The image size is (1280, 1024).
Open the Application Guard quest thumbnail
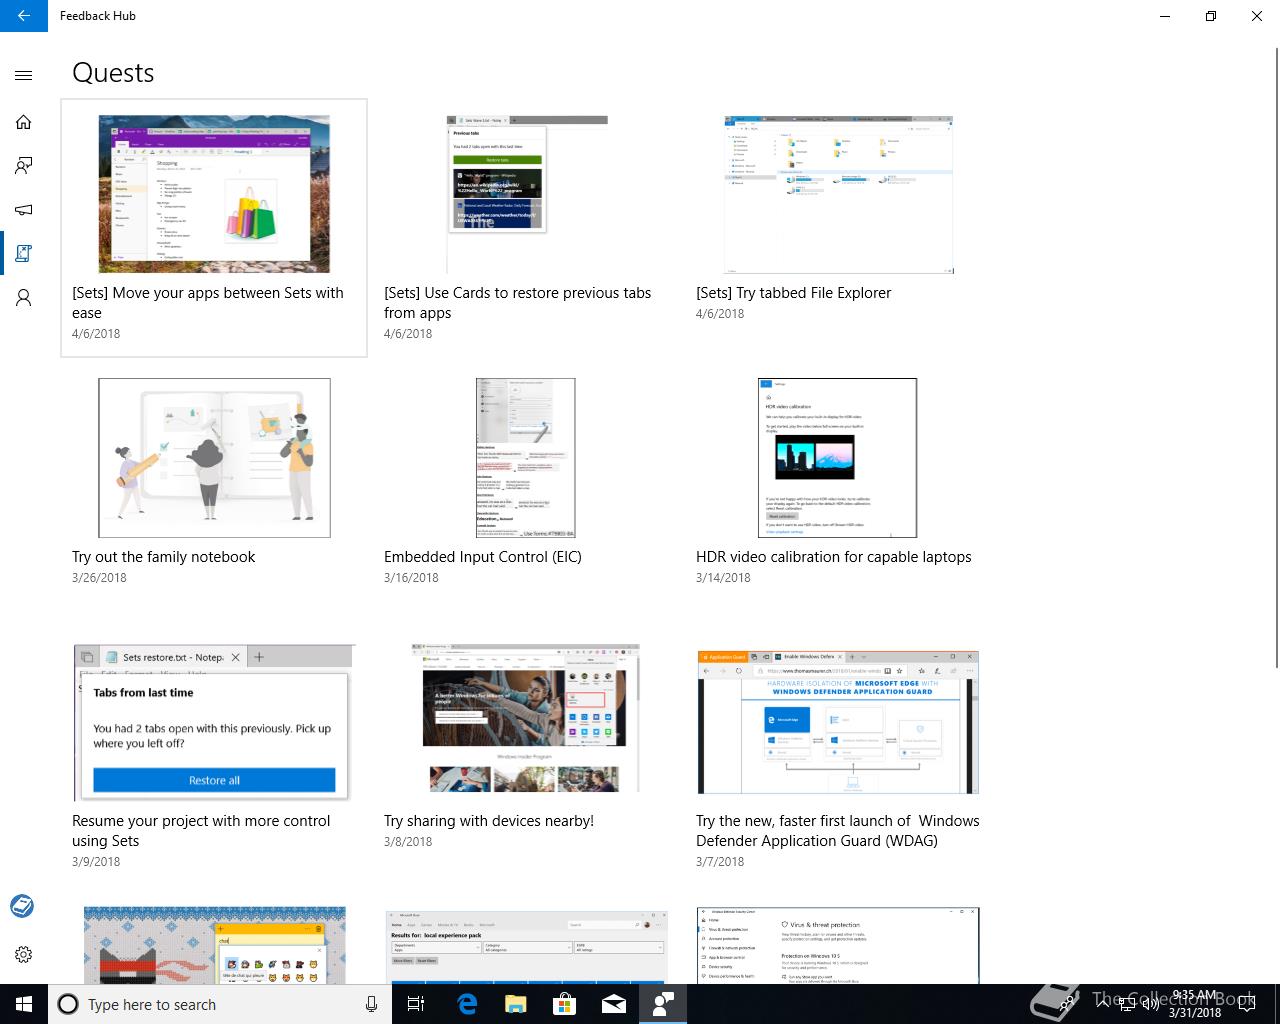[838, 722]
